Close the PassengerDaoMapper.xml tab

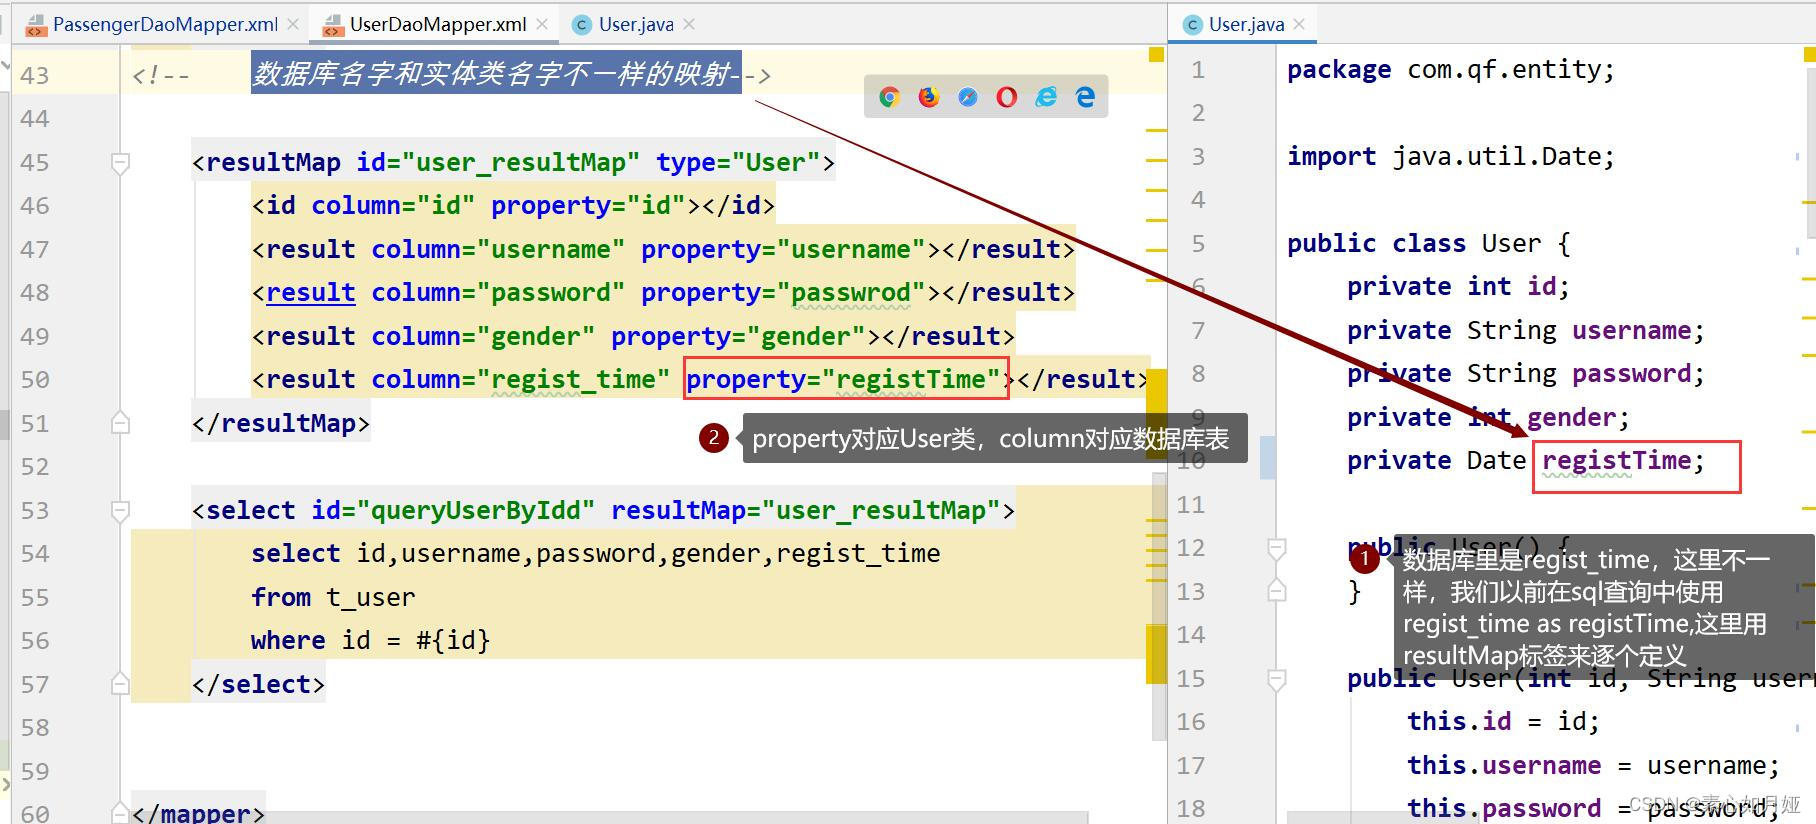pos(292,24)
